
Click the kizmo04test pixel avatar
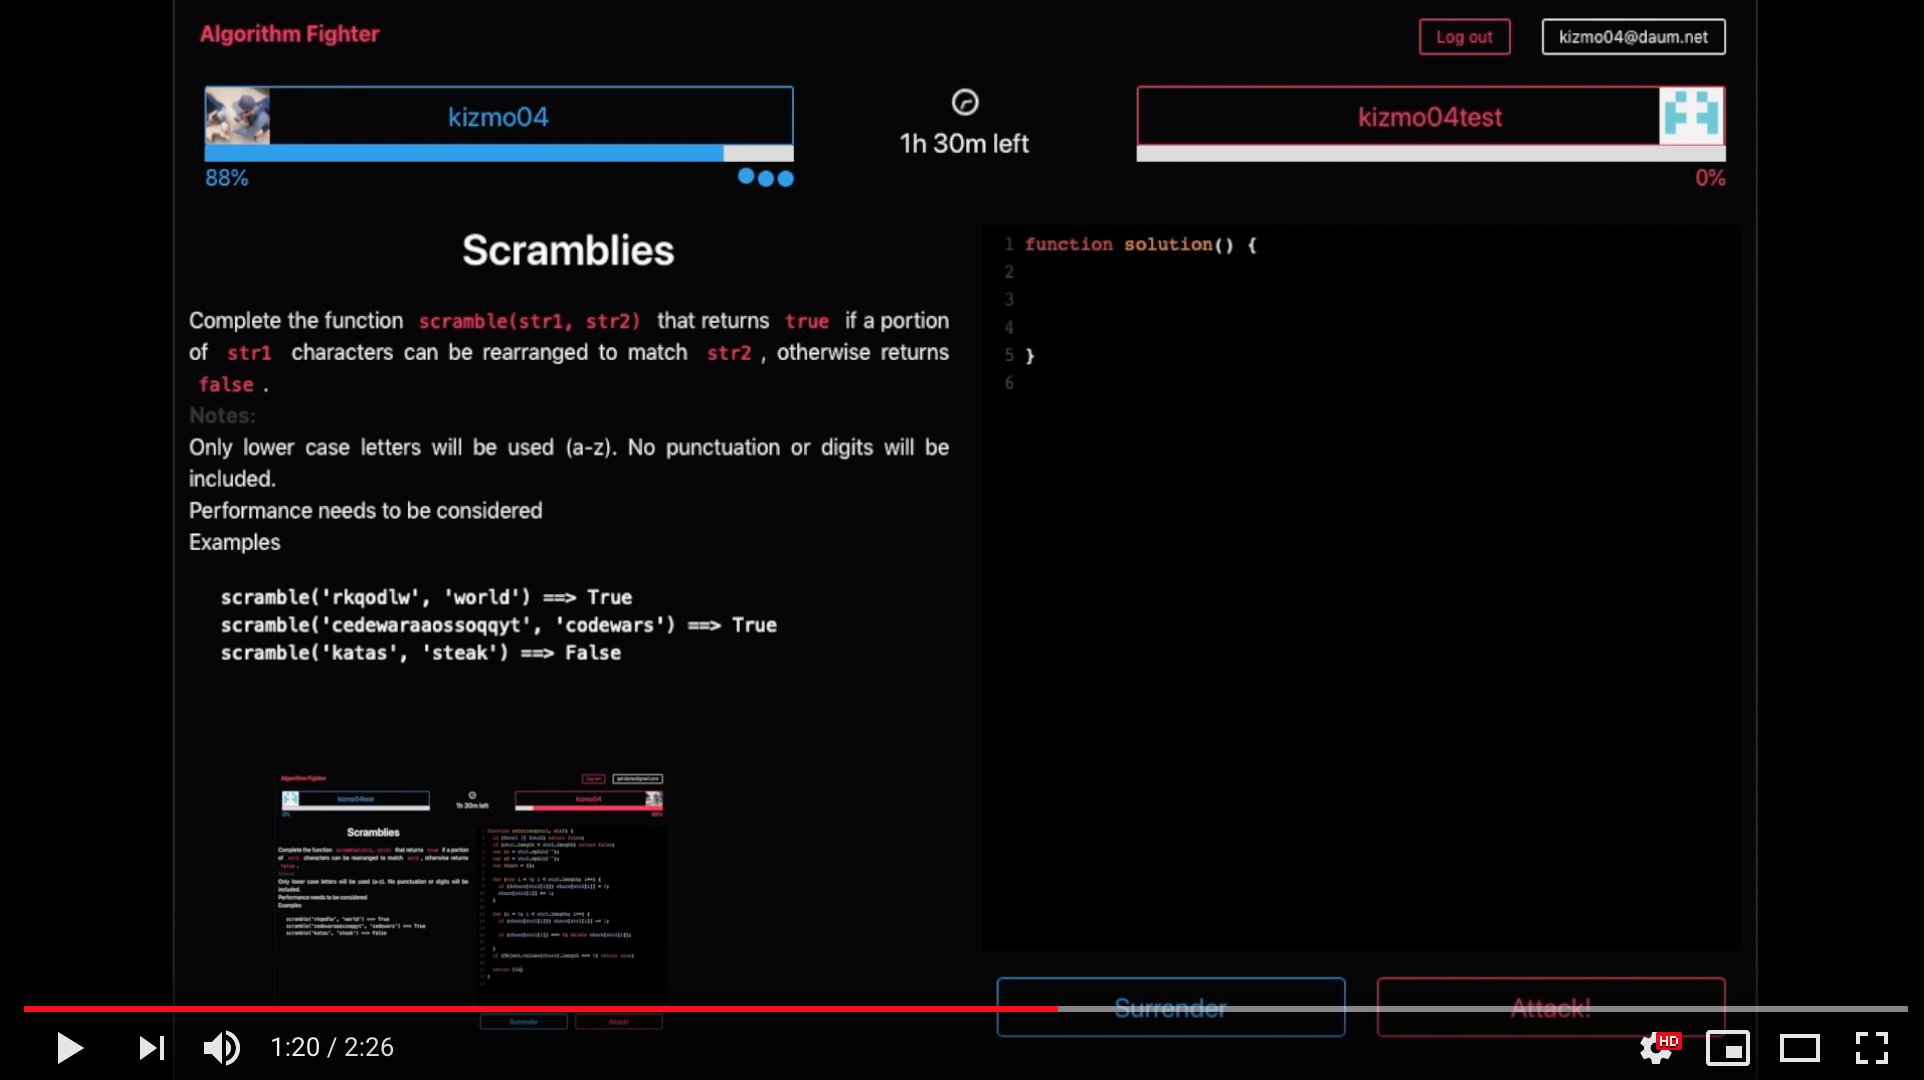[x=1691, y=116]
